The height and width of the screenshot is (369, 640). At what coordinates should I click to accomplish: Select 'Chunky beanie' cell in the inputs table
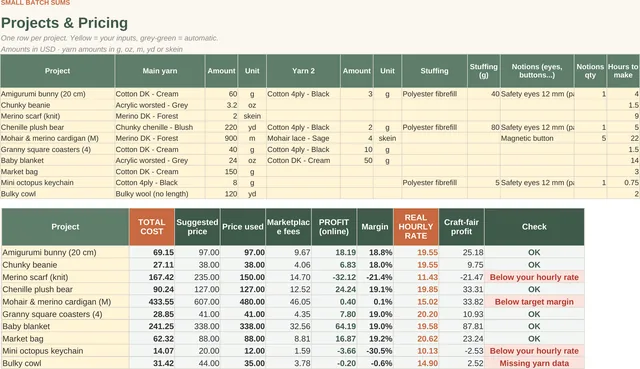tap(58, 105)
